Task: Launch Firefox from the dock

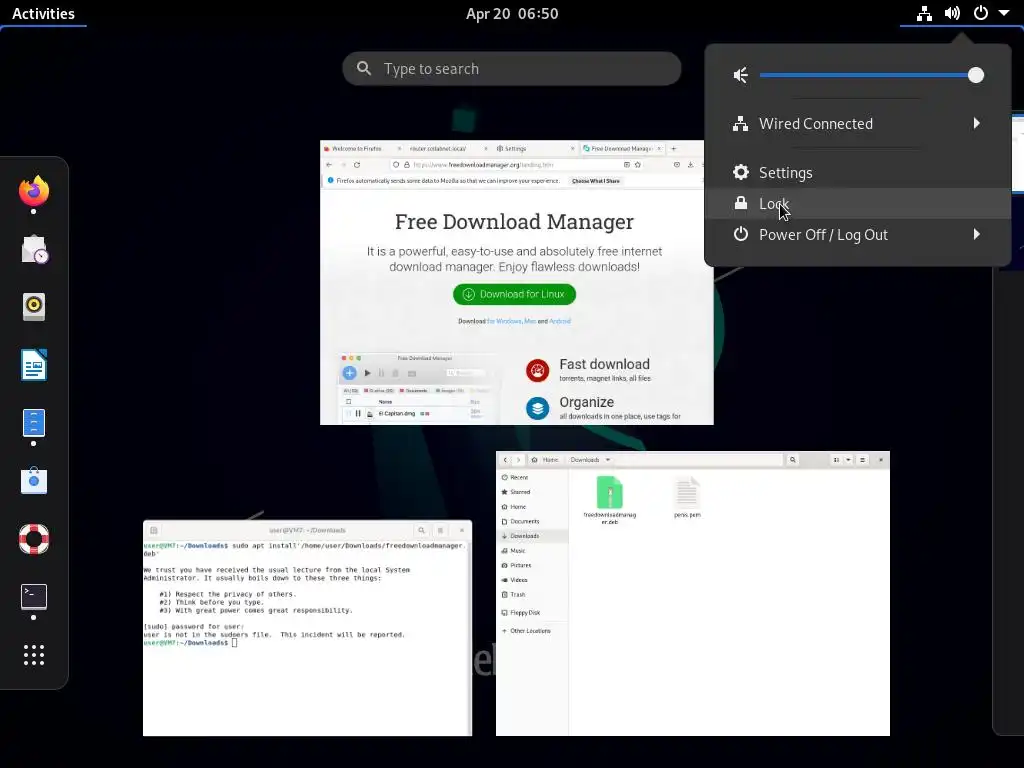Action: coord(34,191)
